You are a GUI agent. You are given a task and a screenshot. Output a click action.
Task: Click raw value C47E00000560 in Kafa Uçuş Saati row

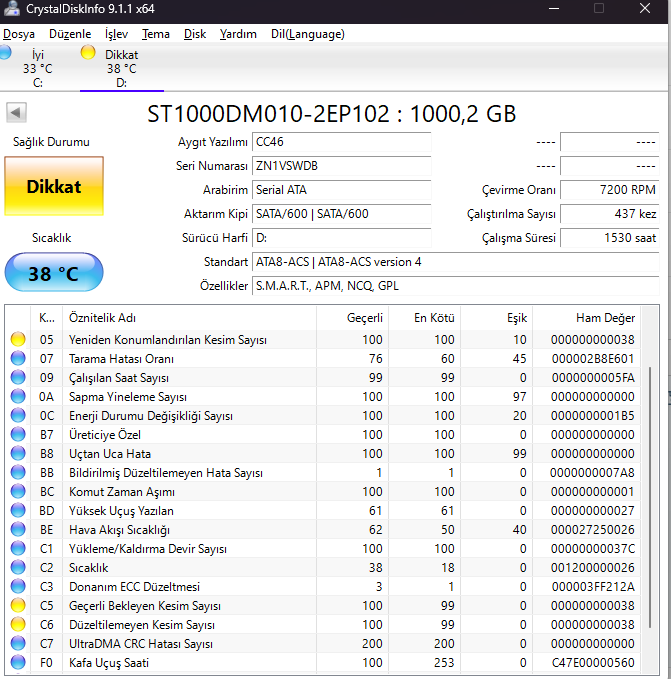point(593,663)
